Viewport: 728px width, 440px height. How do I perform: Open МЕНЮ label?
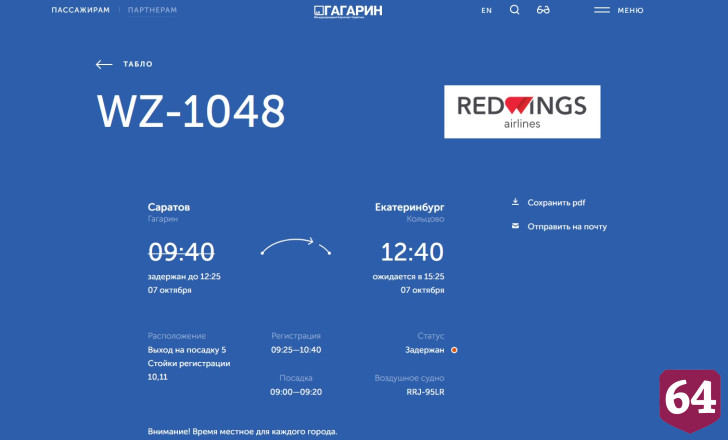point(630,10)
